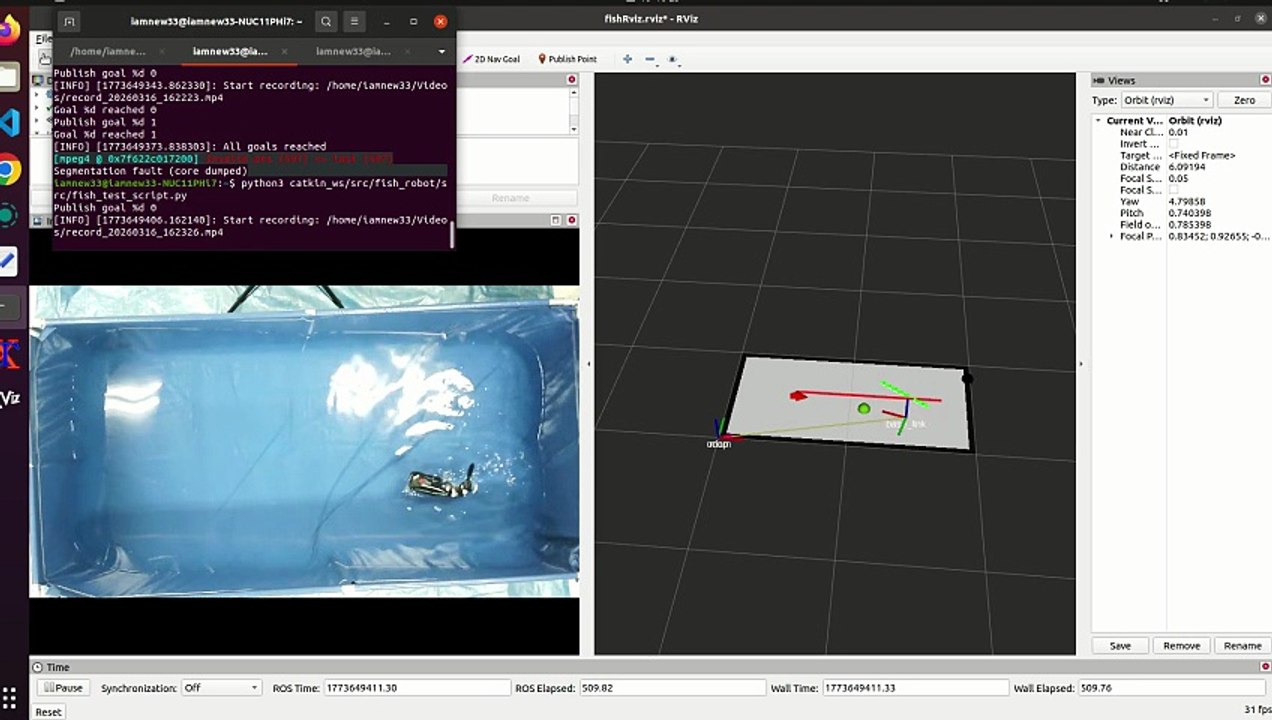The height and width of the screenshot is (720, 1272).
Task: Click the terminal scrollbar handle
Action: coord(453,235)
